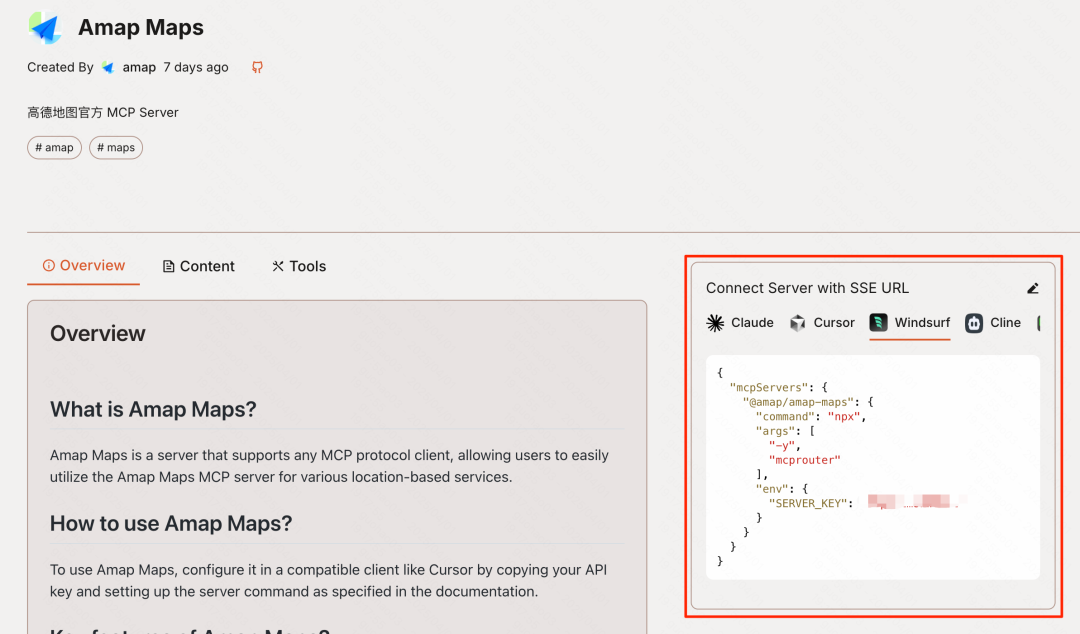
Task: Click the edit pencil icon in connect panel
Action: [1032, 288]
